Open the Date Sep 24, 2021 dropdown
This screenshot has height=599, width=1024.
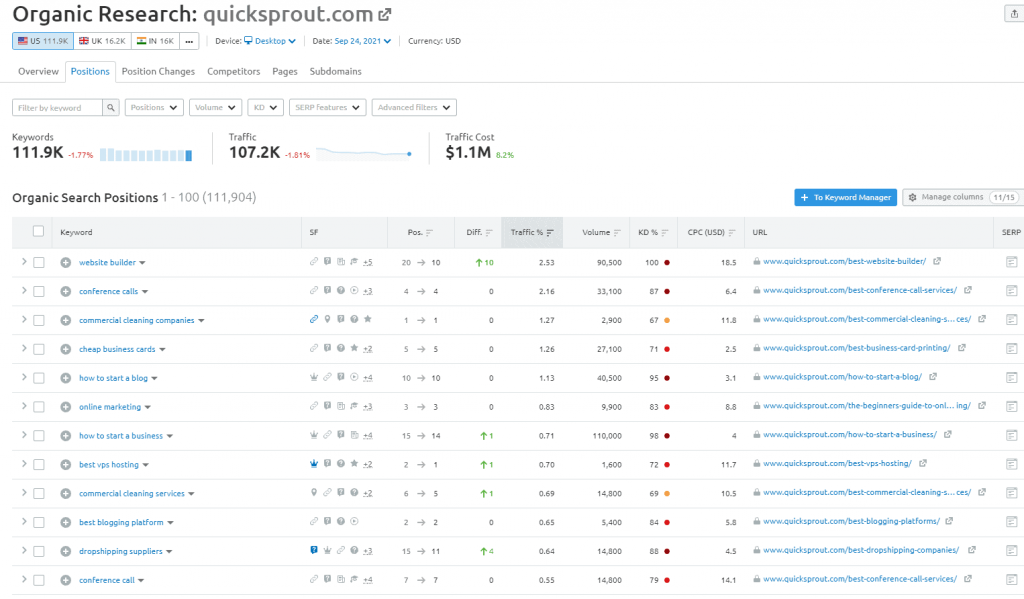(362, 41)
